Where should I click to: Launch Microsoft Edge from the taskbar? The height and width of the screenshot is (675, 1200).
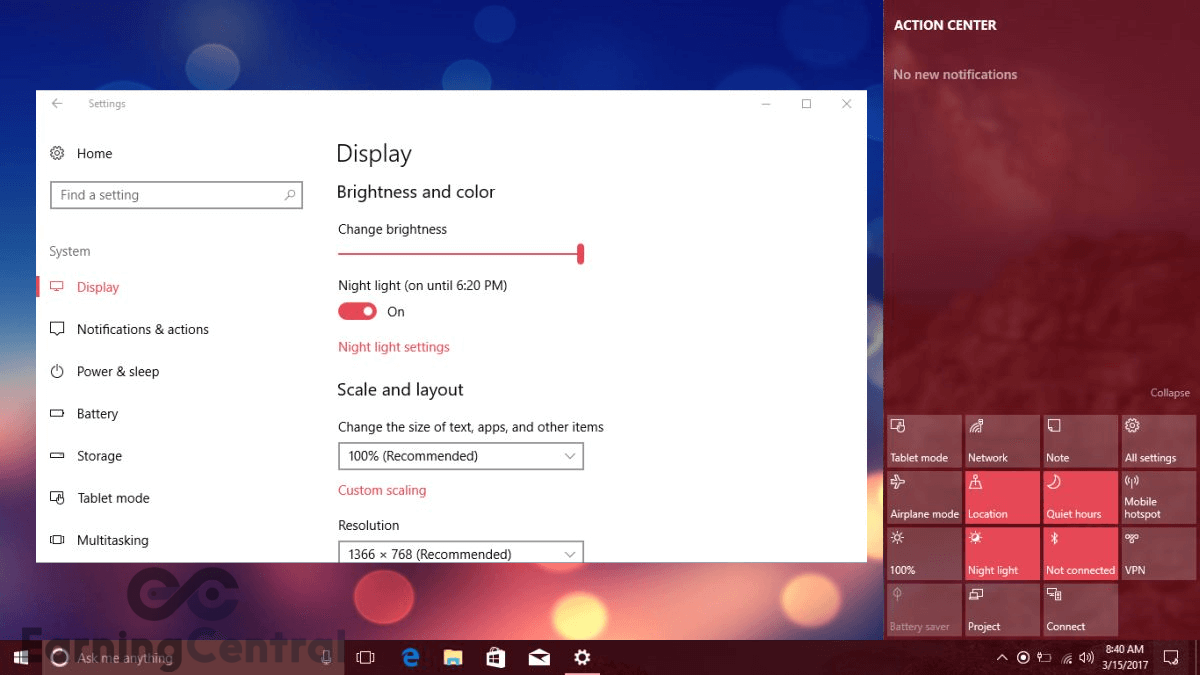(x=410, y=658)
